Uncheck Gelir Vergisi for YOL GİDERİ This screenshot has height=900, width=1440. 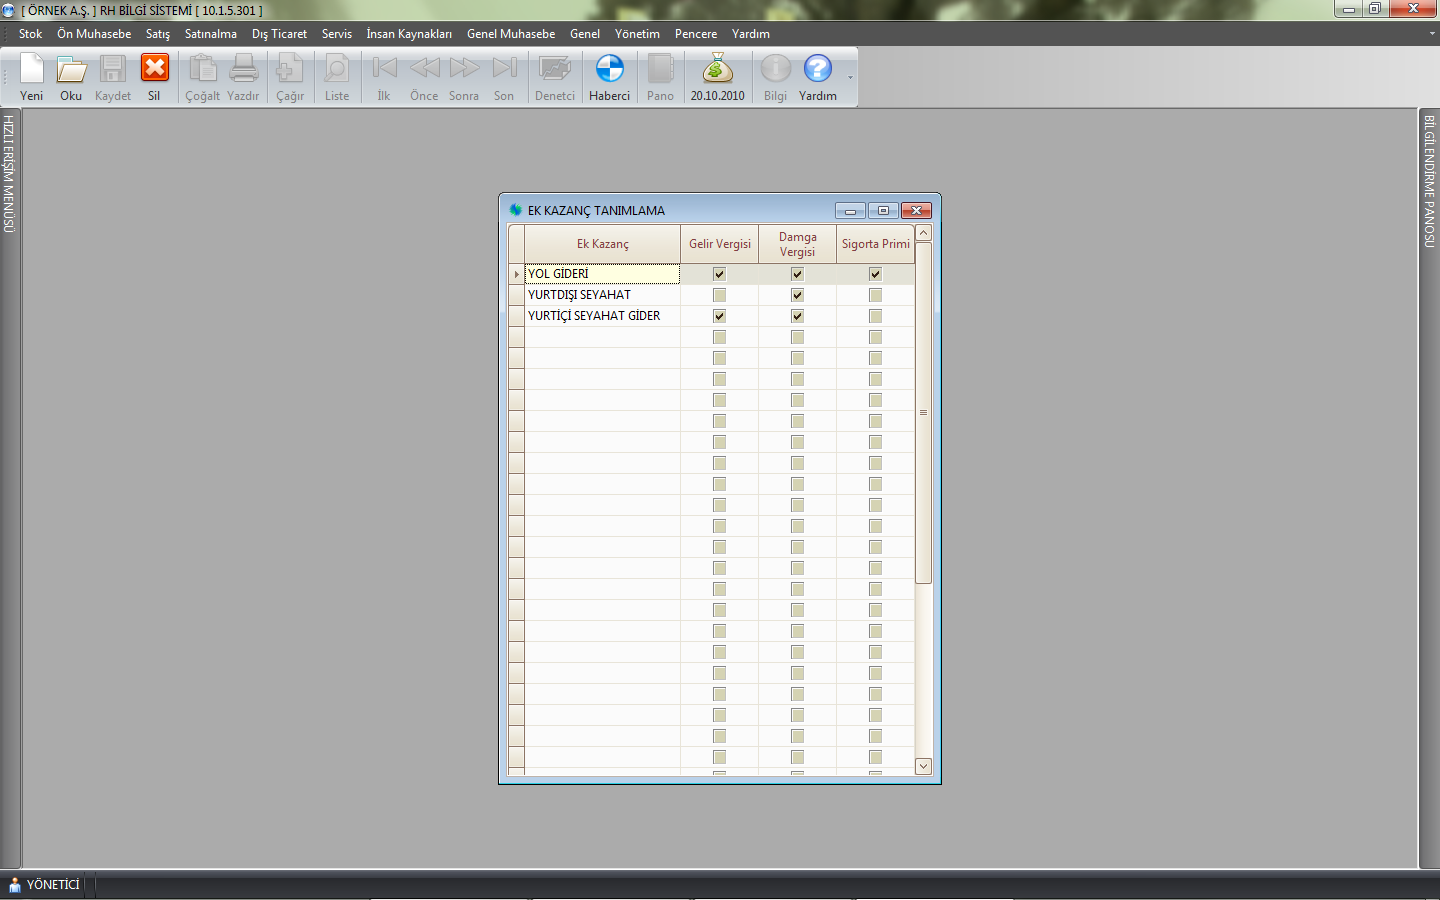pos(719,274)
